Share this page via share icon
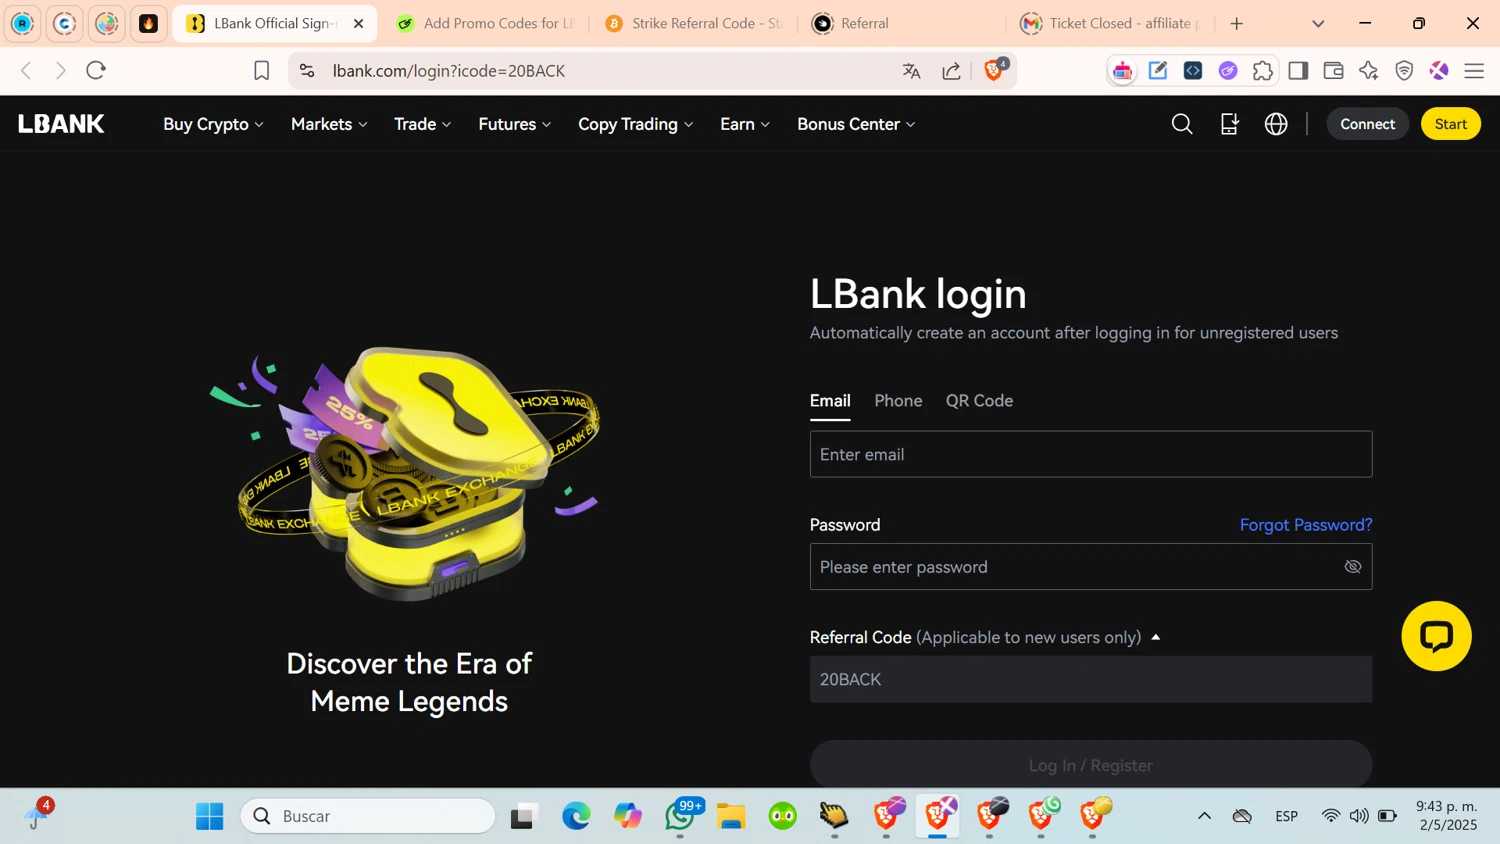The width and height of the screenshot is (1500, 844). 951,71
